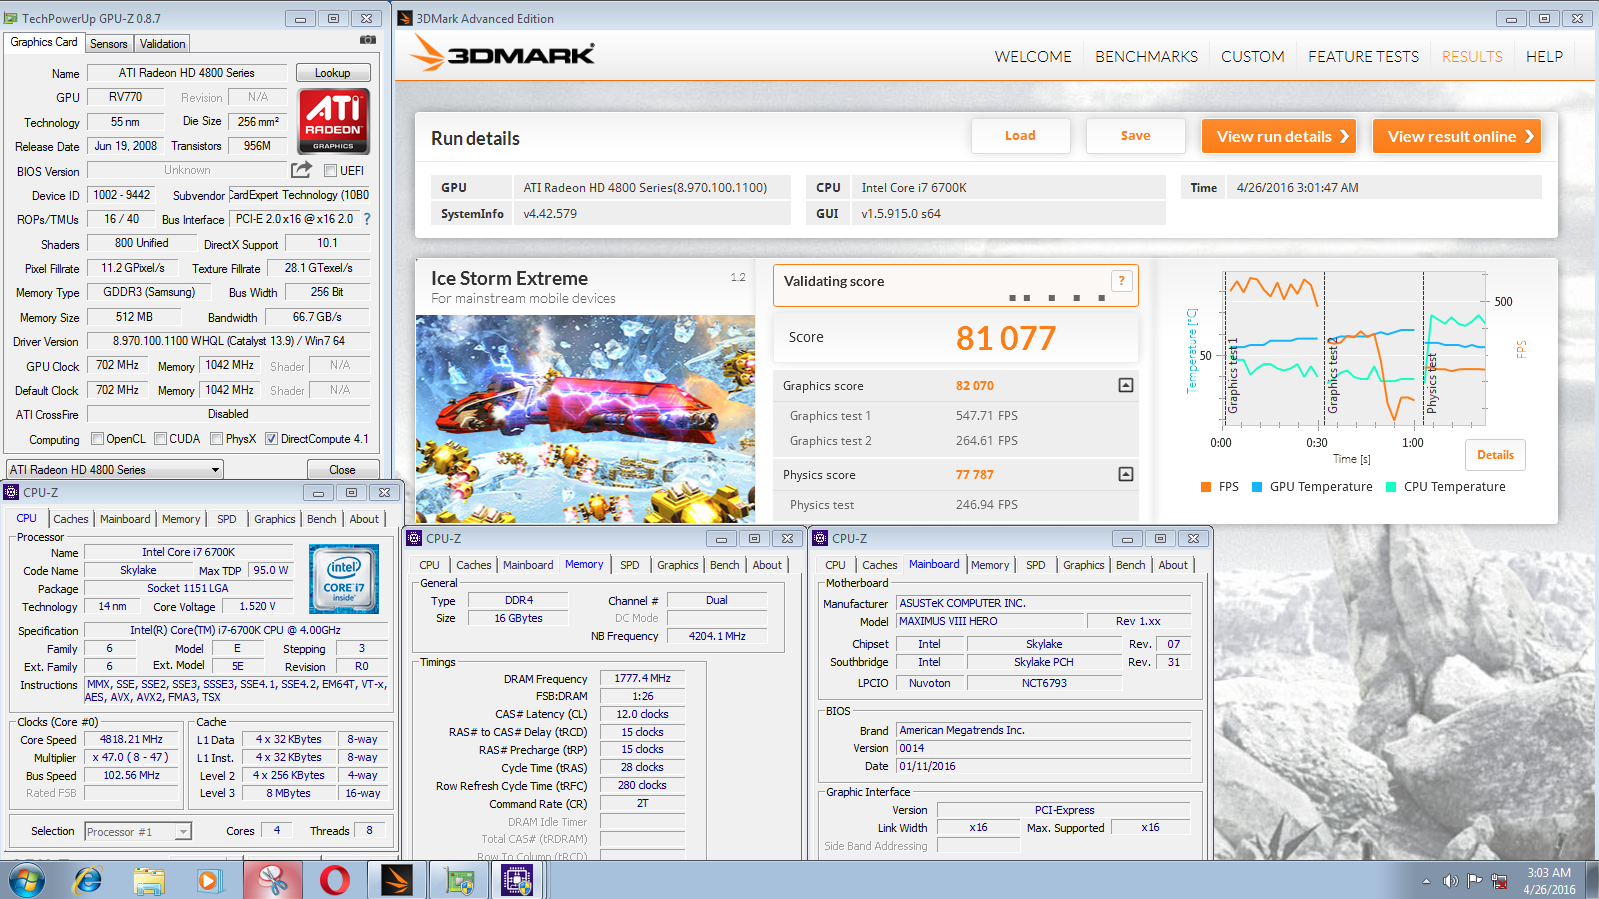The width and height of the screenshot is (1599, 899).
Task: Open Windows Media Player from the taskbar
Action: (x=208, y=880)
